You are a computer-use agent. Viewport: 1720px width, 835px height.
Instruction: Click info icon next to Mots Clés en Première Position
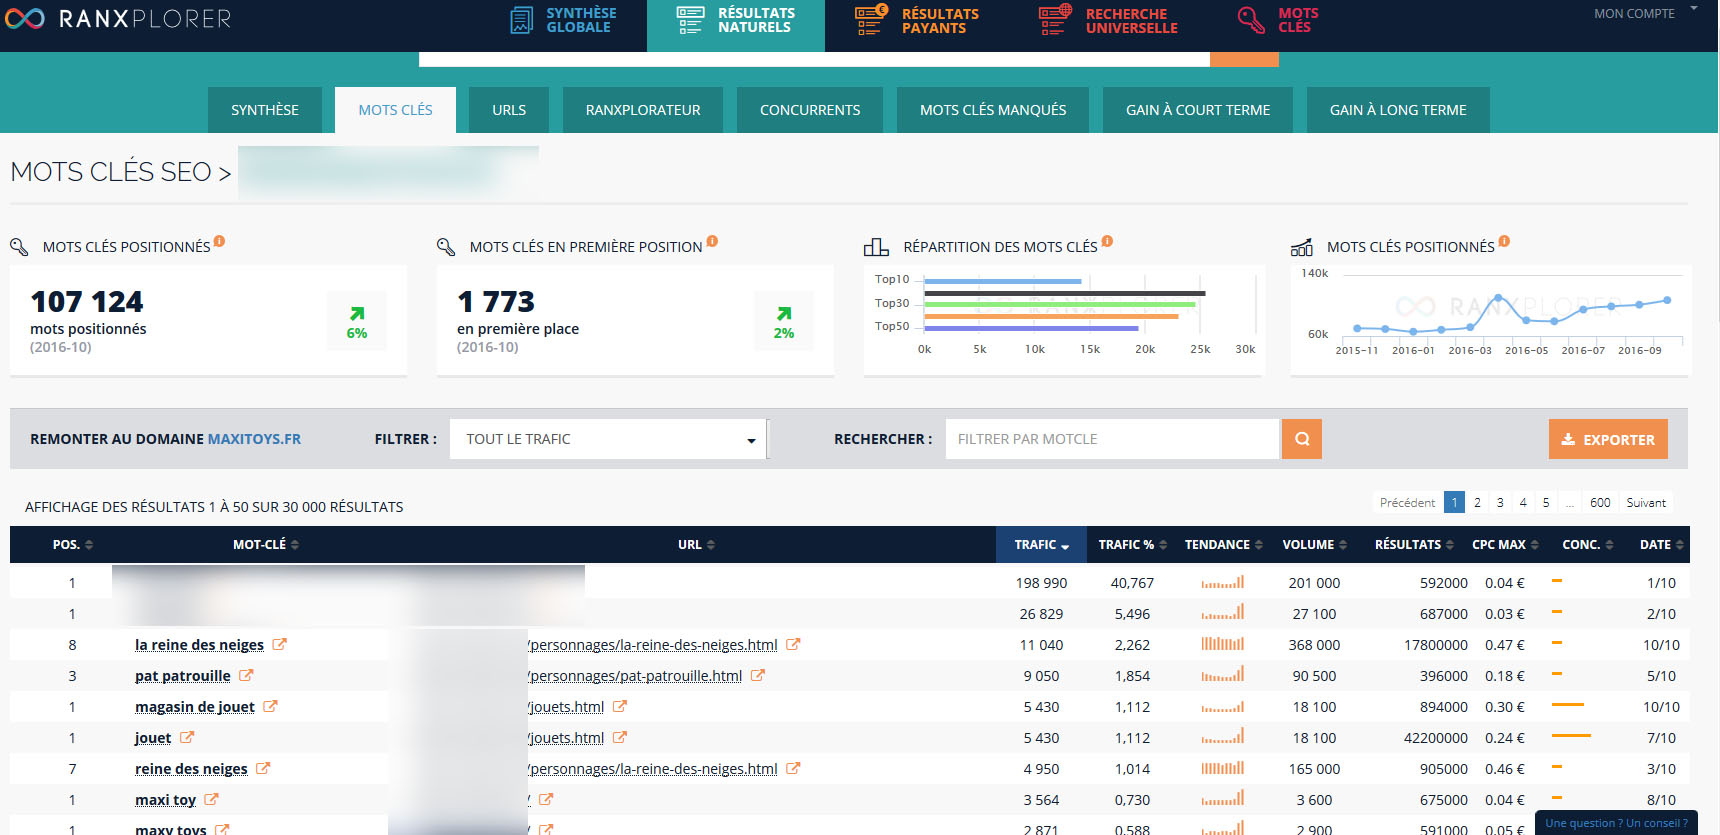712,241
